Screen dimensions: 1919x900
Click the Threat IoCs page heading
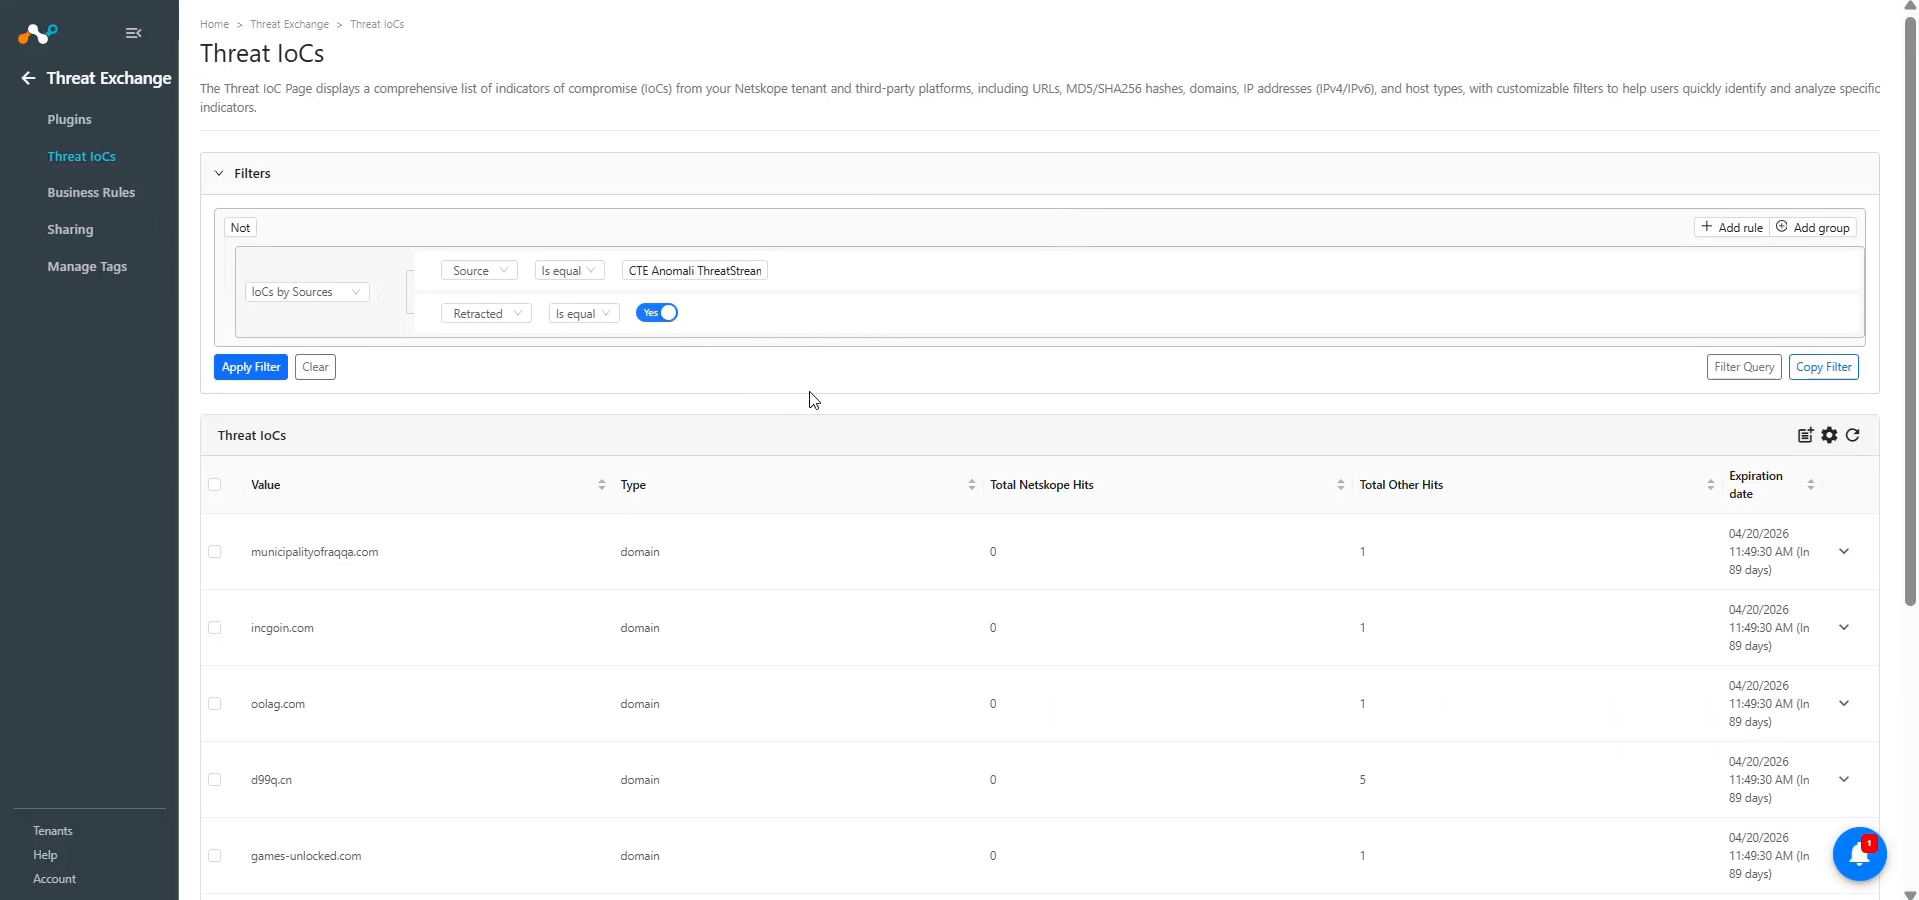pyautogui.click(x=262, y=54)
